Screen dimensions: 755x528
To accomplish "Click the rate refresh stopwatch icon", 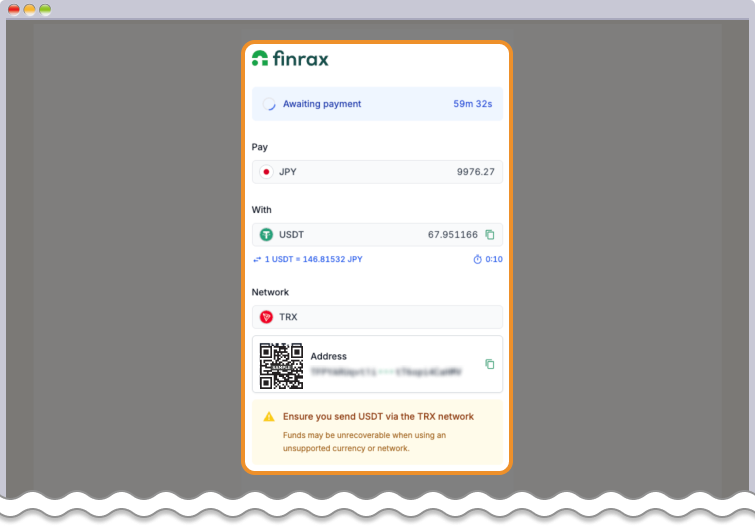I will pos(477,259).
